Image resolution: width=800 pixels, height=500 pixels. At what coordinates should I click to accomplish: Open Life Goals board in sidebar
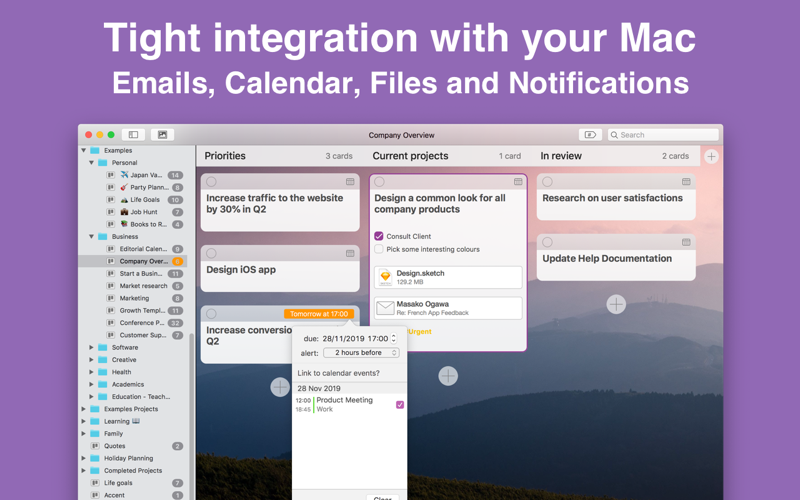pyautogui.click(x=144, y=199)
